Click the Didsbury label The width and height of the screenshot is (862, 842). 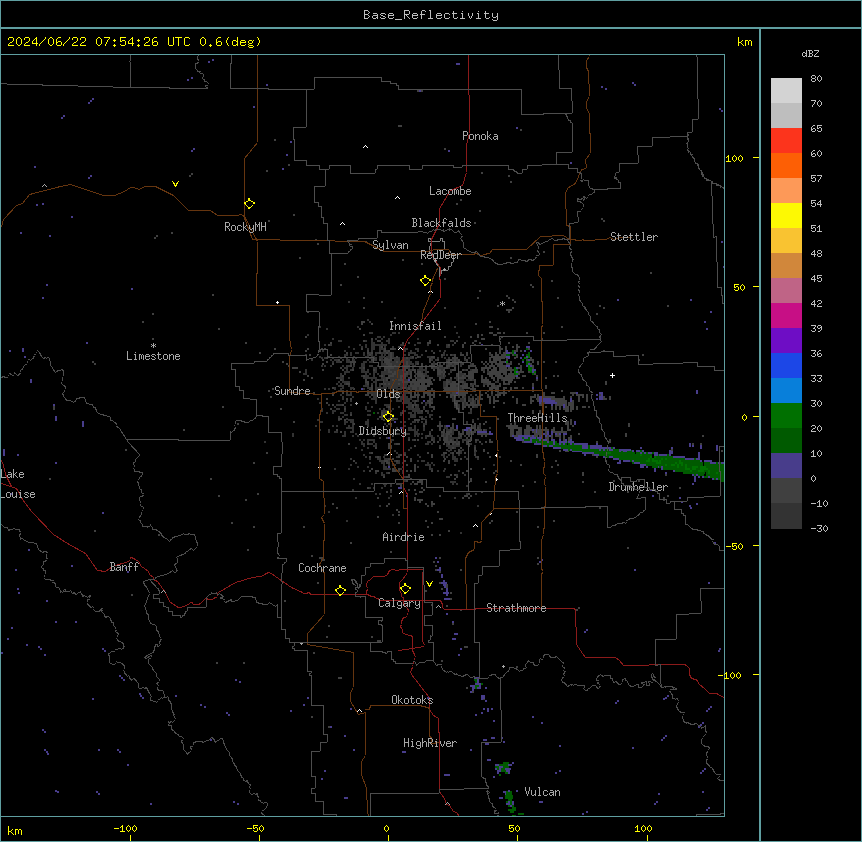[x=383, y=431]
